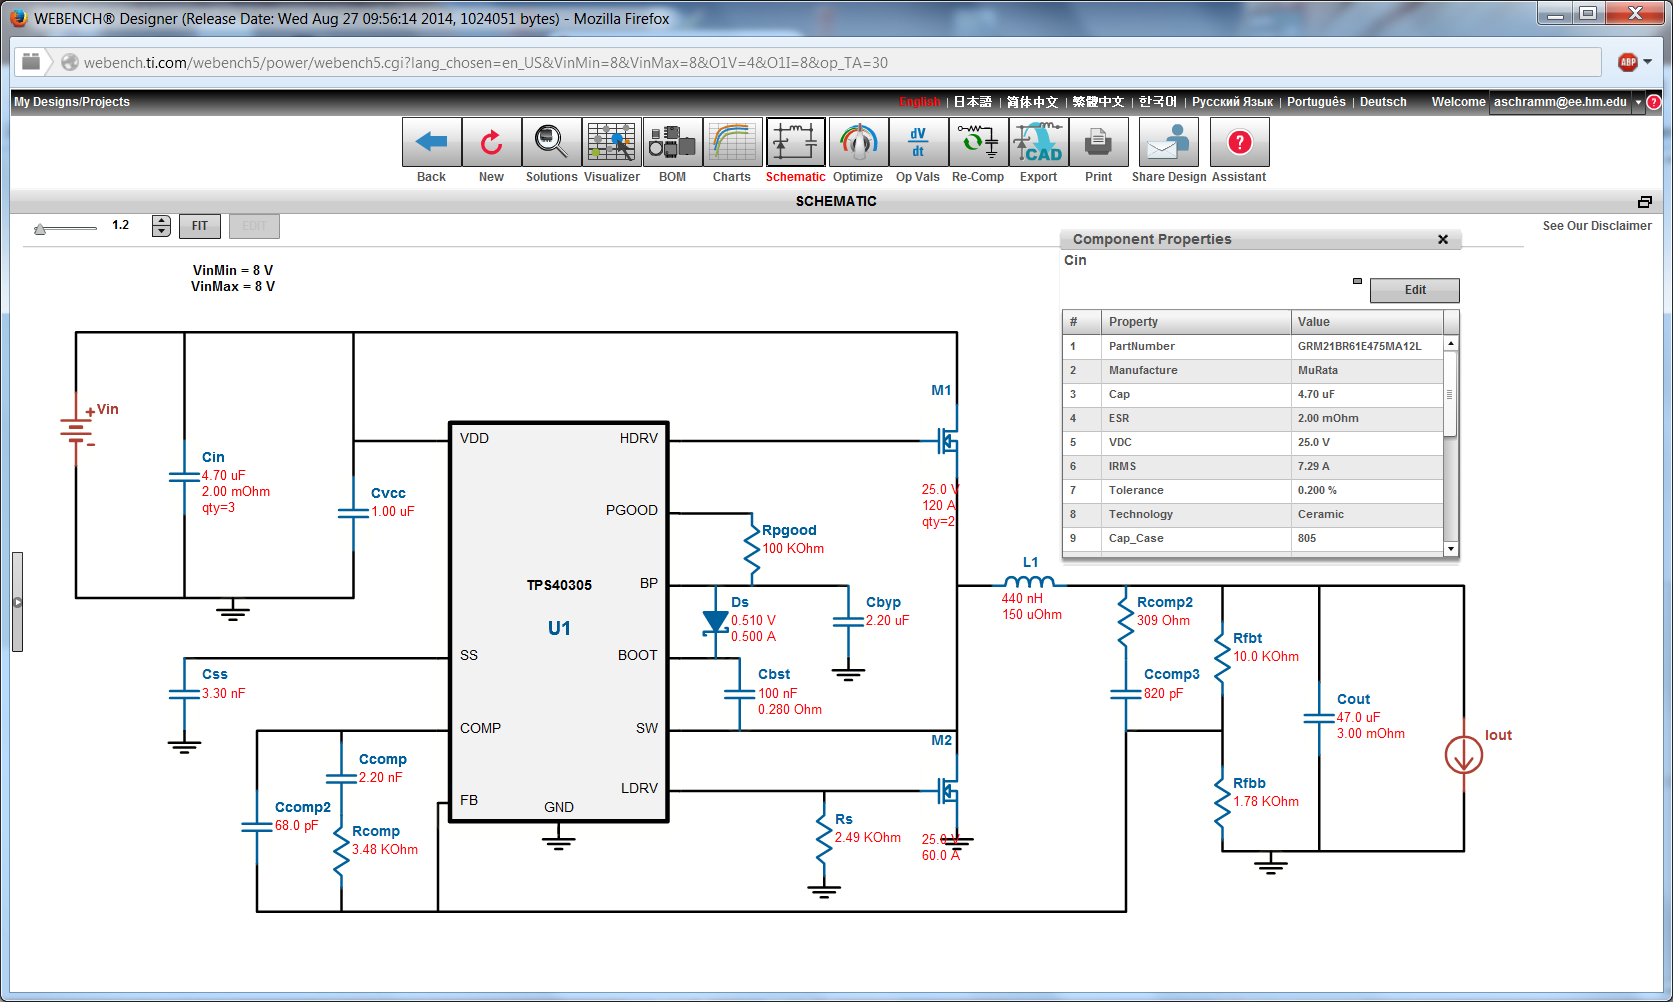This screenshot has width=1673, height=1002.
Task: Click the M1 MOSFET symbol
Action: point(947,440)
